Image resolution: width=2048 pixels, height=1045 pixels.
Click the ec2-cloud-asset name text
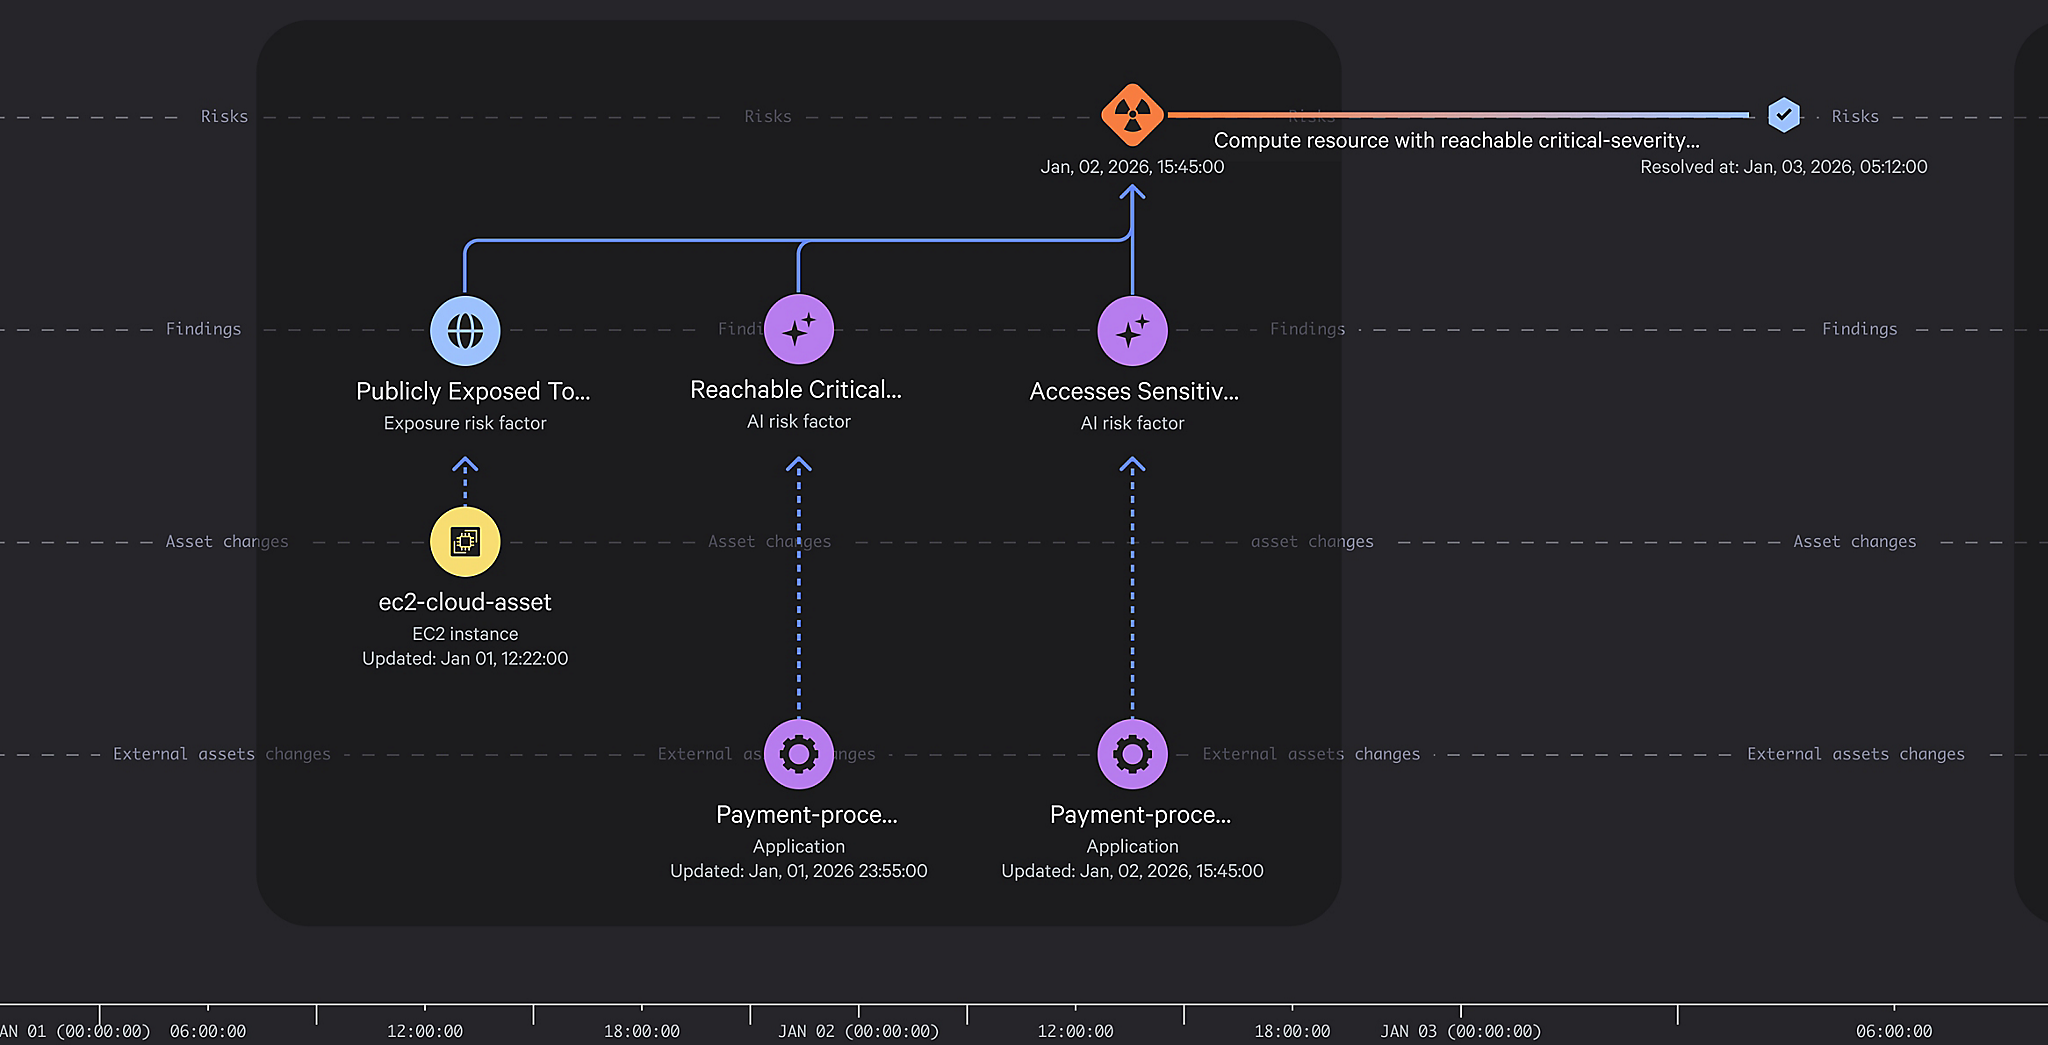(x=465, y=602)
